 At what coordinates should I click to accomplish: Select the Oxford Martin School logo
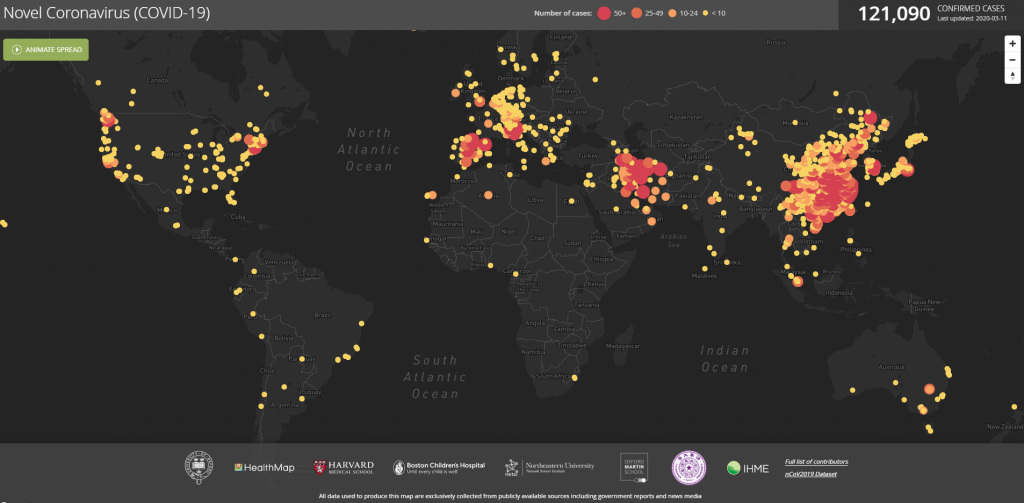click(635, 467)
